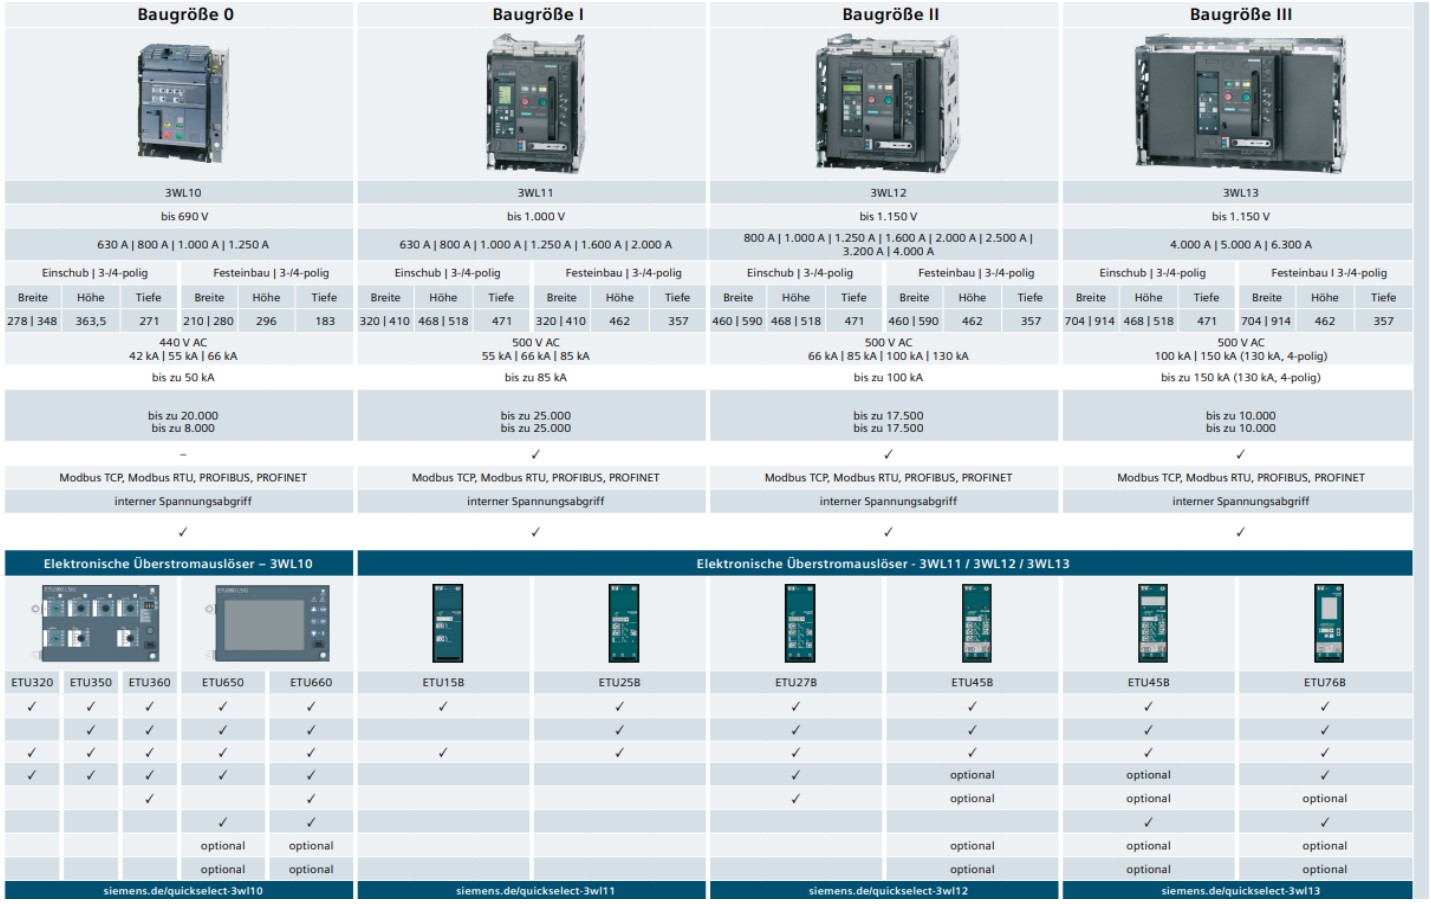Click '4.000 A | 5.000 A | 6.300 A' cell
The image size is (1431, 904).
(x=1240, y=244)
